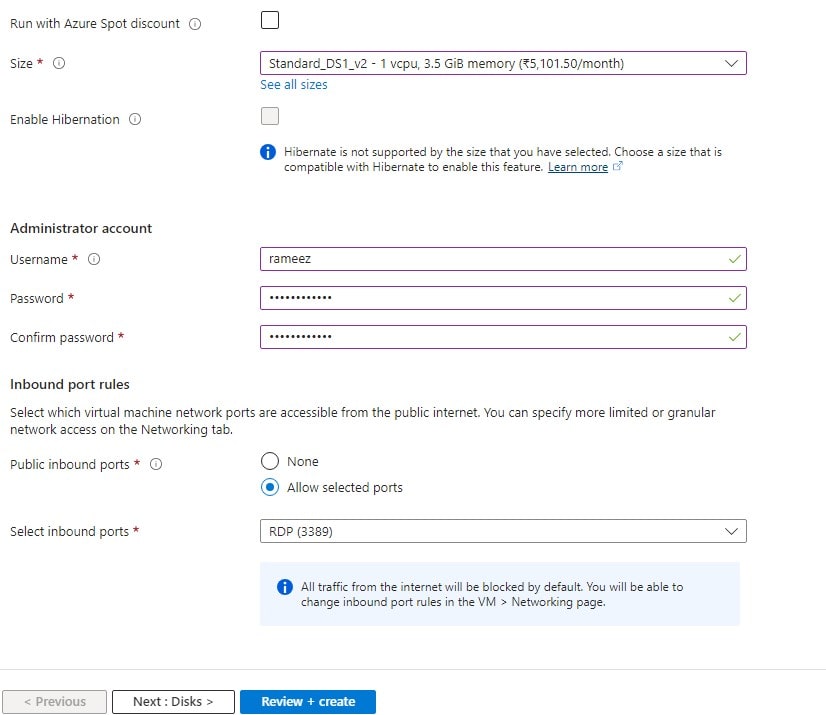Click blue info icon in traffic blocked notice
Screen dimensions: 826x715
coord(284,587)
